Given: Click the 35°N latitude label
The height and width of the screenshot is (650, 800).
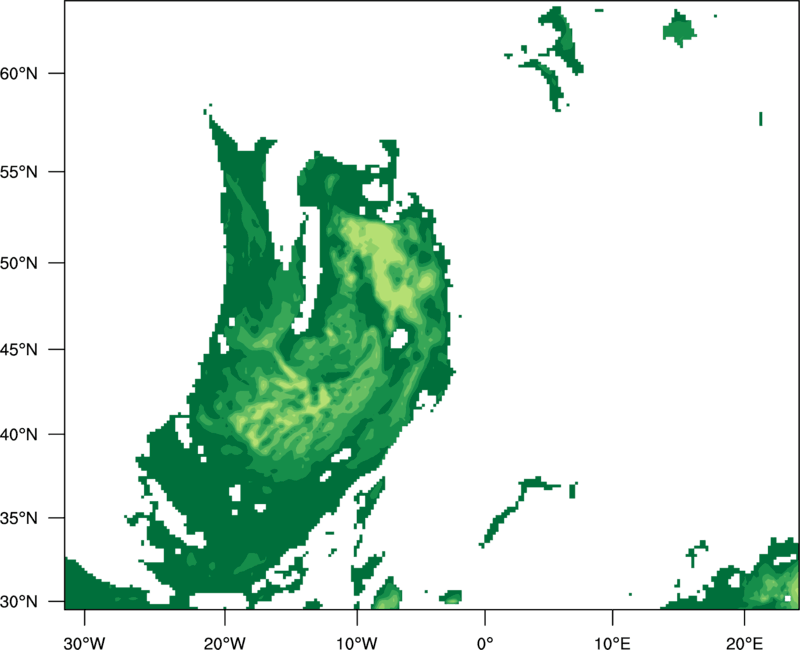Looking at the screenshot, I should point(18,518).
